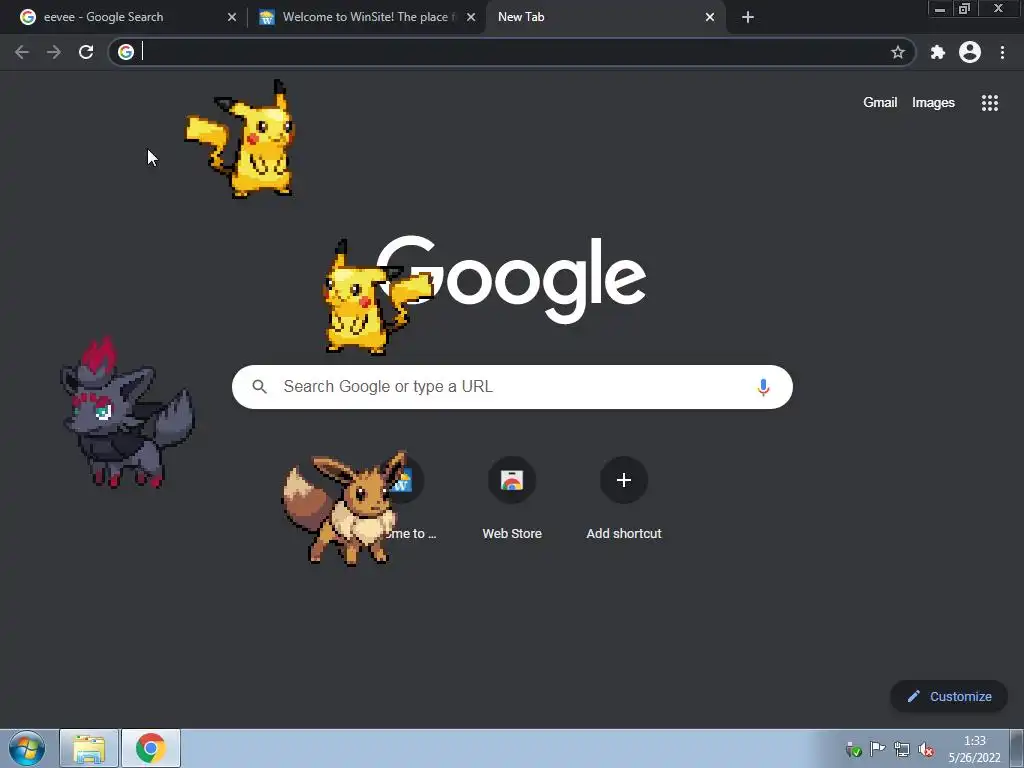Open the Google apps grid
The height and width of the screenshot is (768, 1024).
tap(989, 103)
